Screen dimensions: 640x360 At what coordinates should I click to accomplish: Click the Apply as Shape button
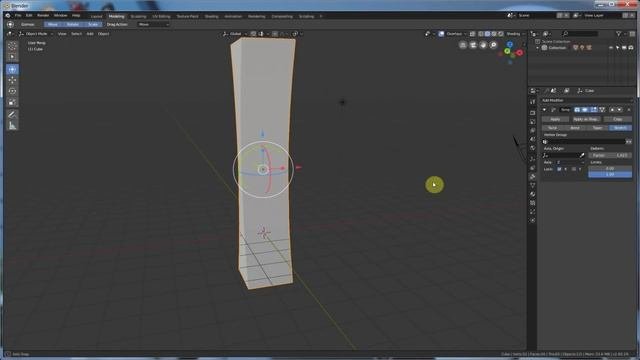(x=586, y=119)
